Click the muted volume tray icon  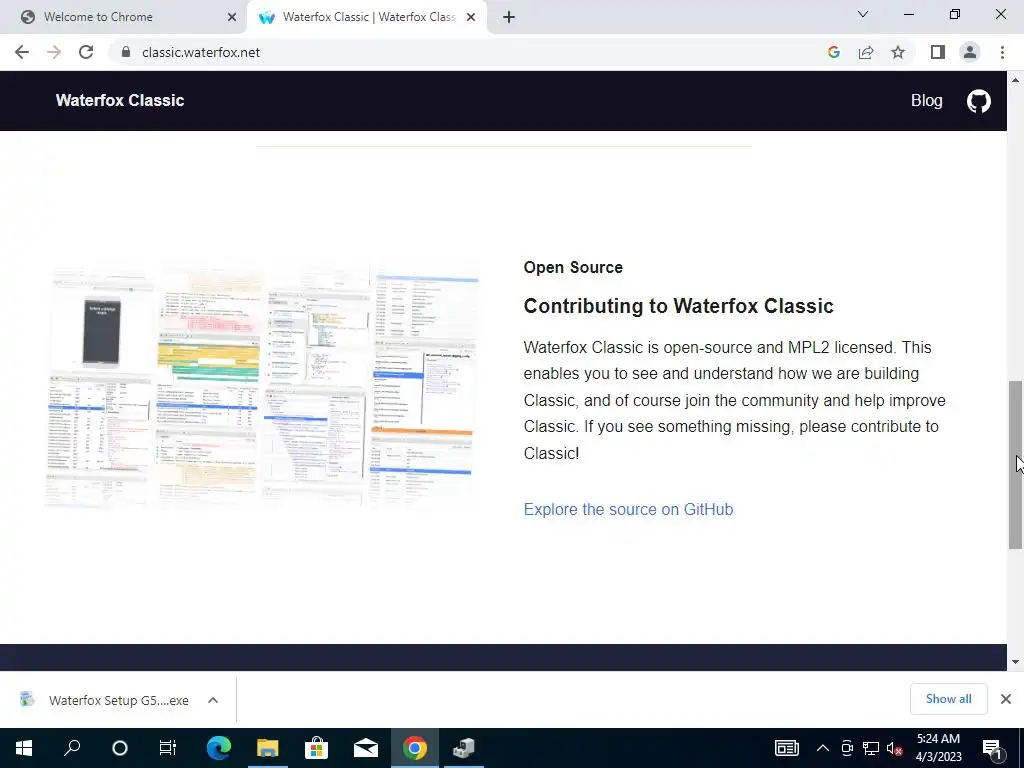coord(895,748)
